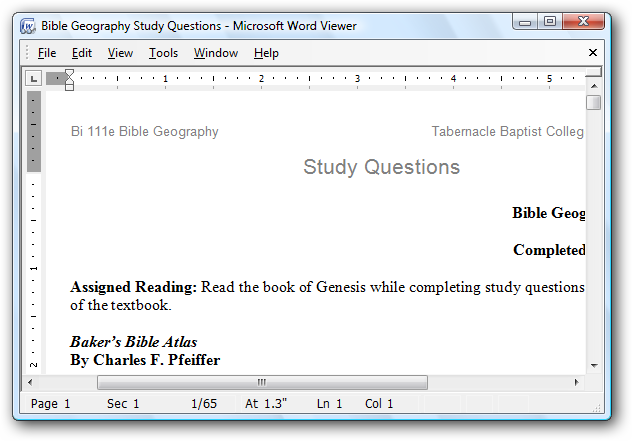Click the split box above vertical scrollbar
This screenshot has height=441, width=632.
594,72
